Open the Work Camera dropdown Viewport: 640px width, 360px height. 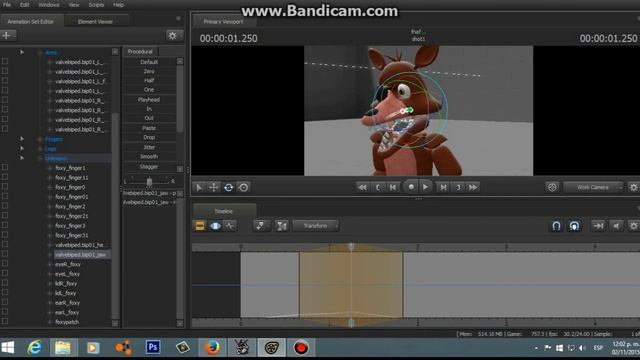tap(593, 187)
